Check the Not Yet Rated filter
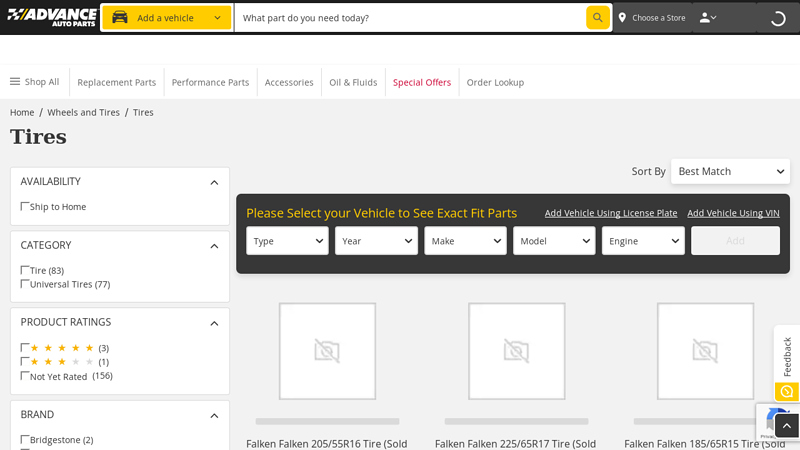 coord(24,376)
